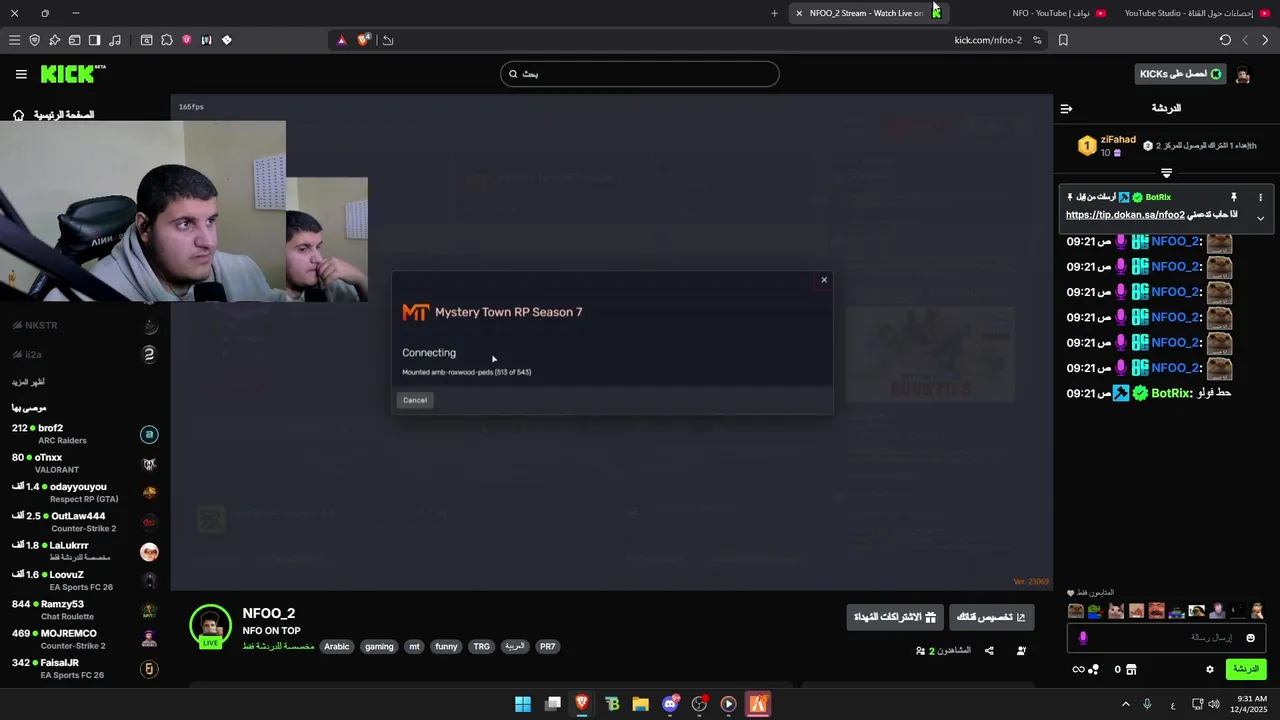Open pinned message three-dot options
This screenshot has height=720, width=1280.
point(1260,197)
